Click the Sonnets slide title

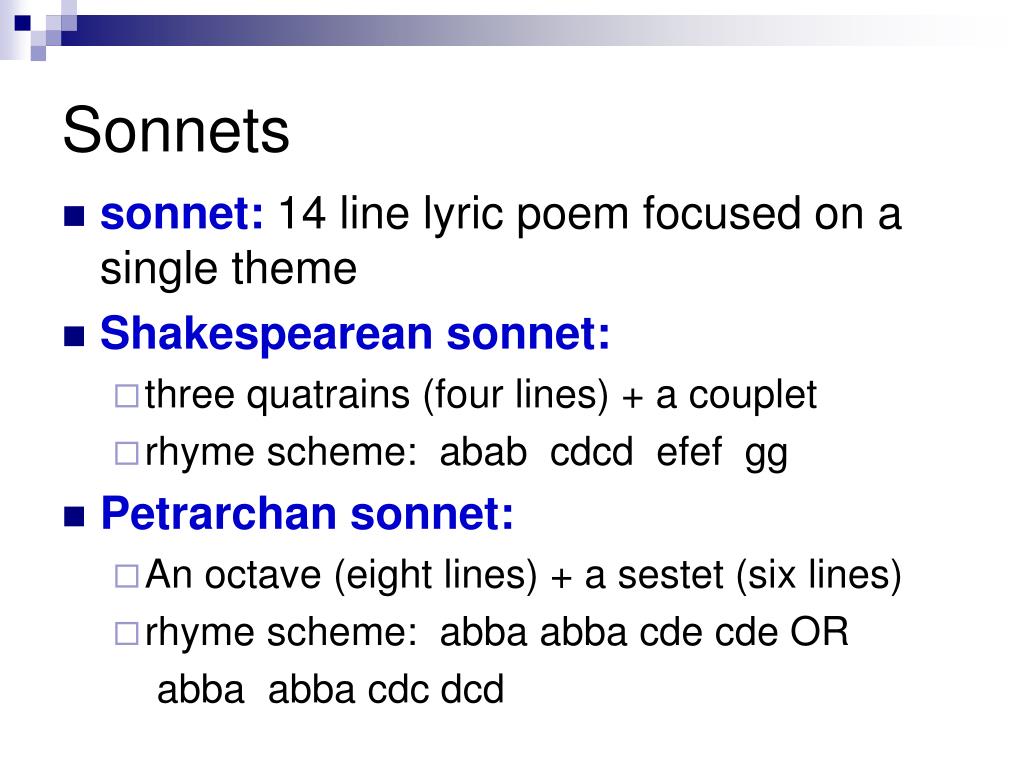[x=176, y=131]
